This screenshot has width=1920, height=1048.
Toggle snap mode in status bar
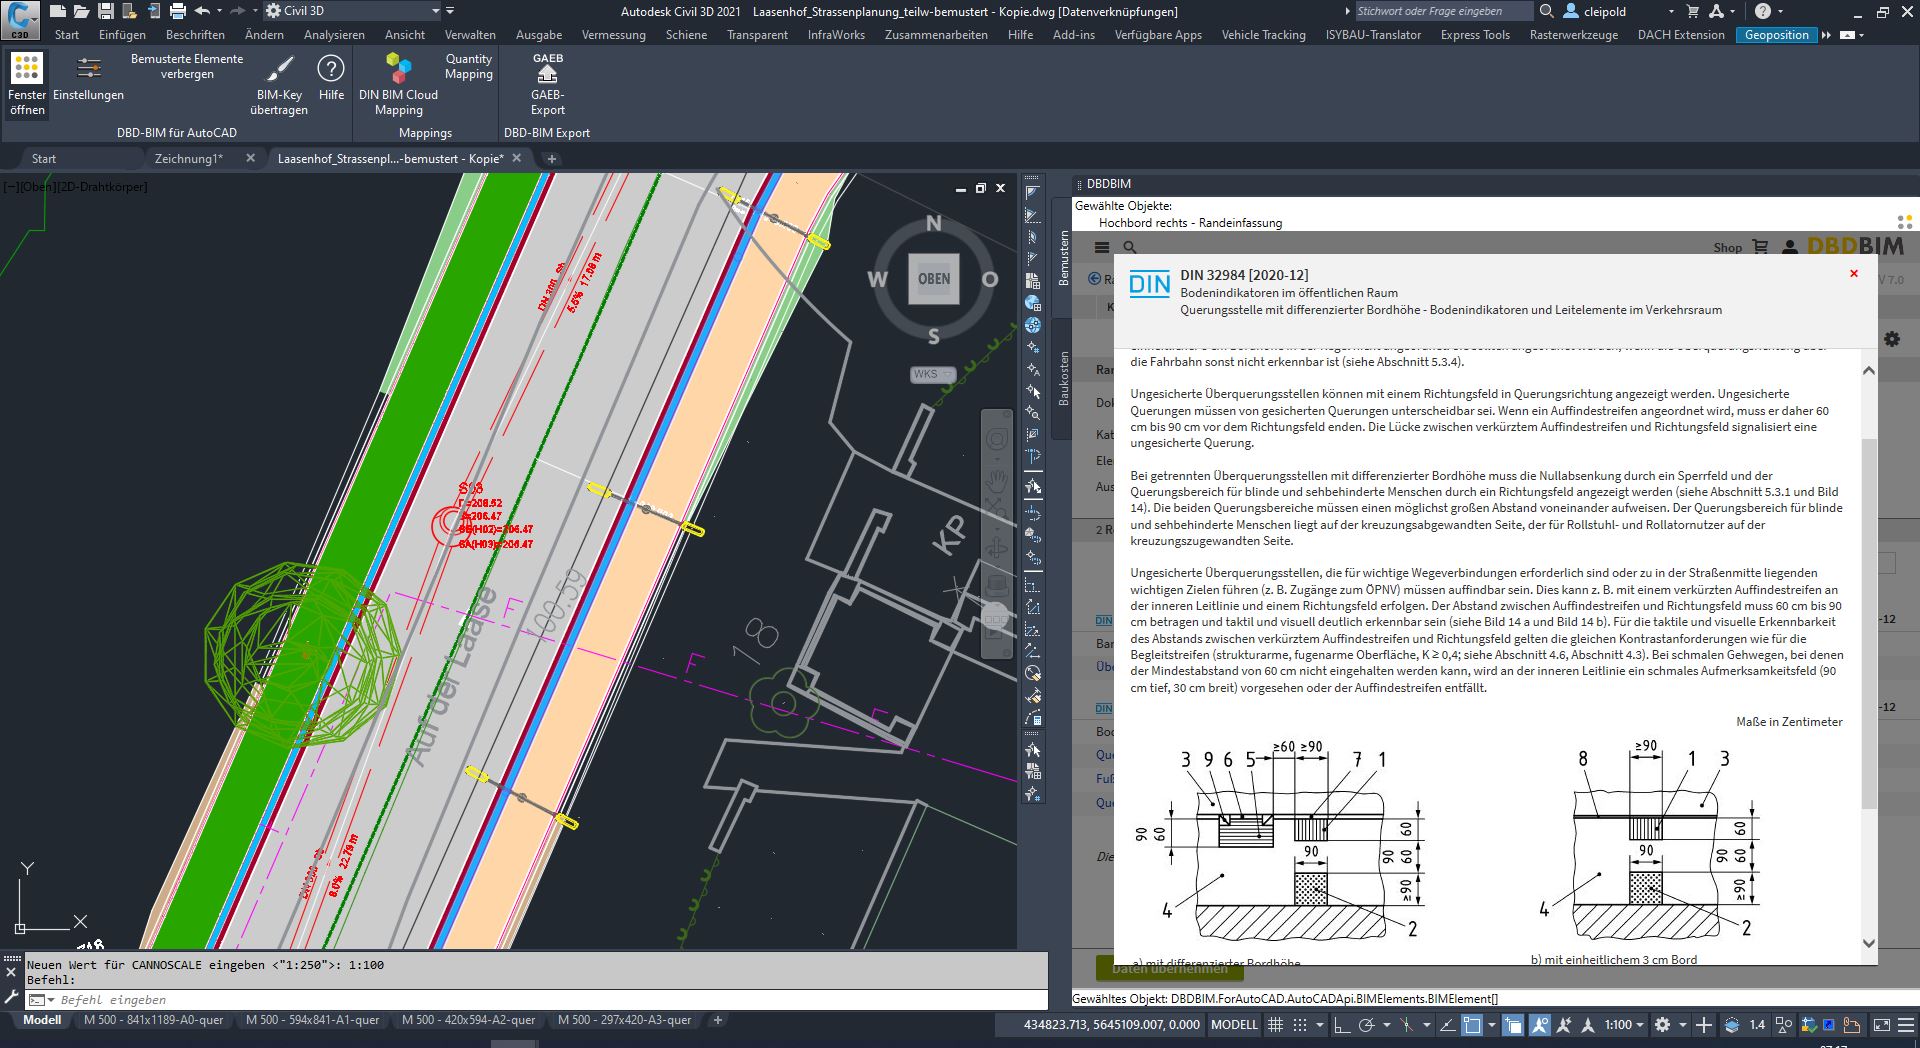(x=1299, y=1025)
